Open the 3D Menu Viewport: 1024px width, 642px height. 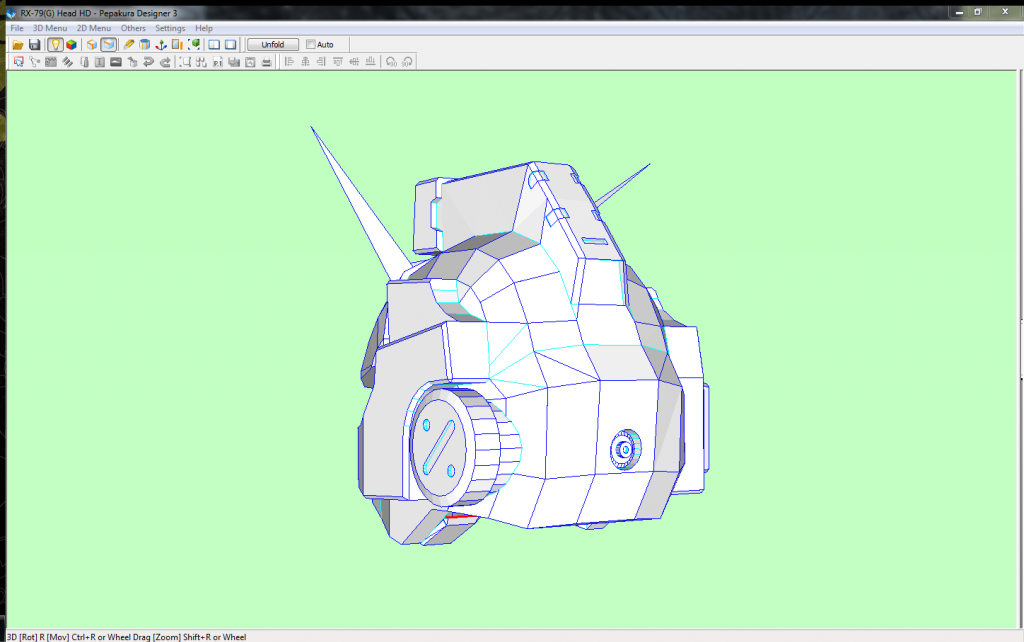click(x=50, y=28)
